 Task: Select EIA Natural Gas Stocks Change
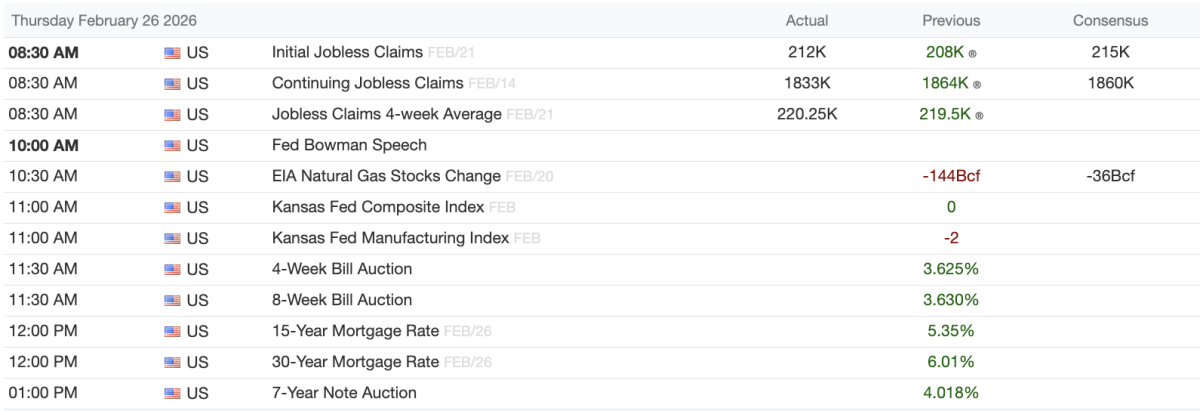(386, 177)
